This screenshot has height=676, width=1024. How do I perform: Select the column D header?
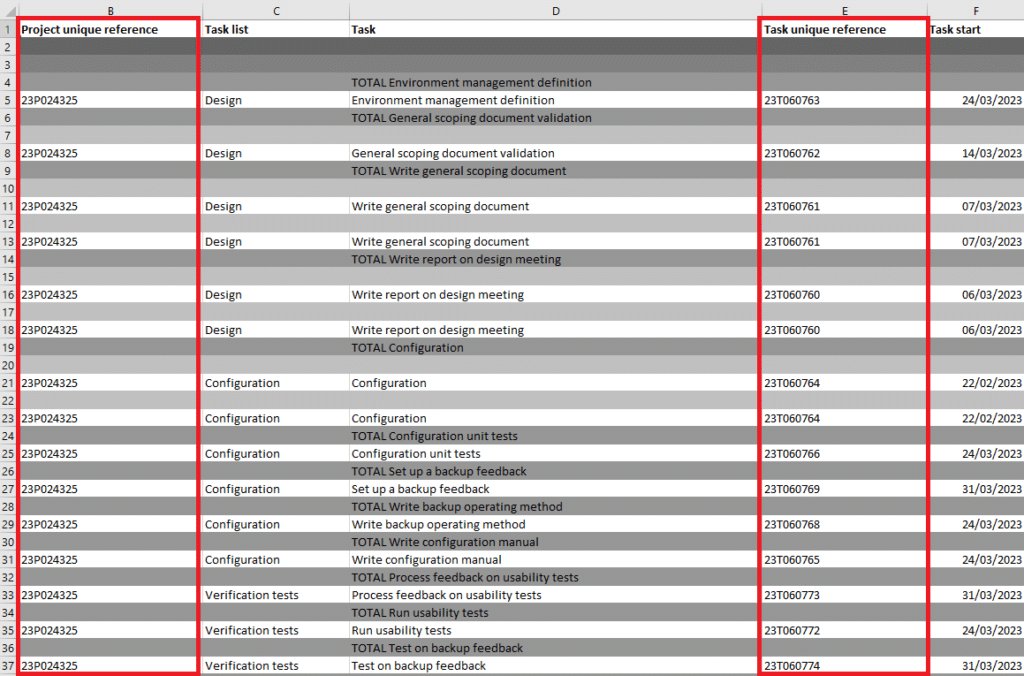555,10
